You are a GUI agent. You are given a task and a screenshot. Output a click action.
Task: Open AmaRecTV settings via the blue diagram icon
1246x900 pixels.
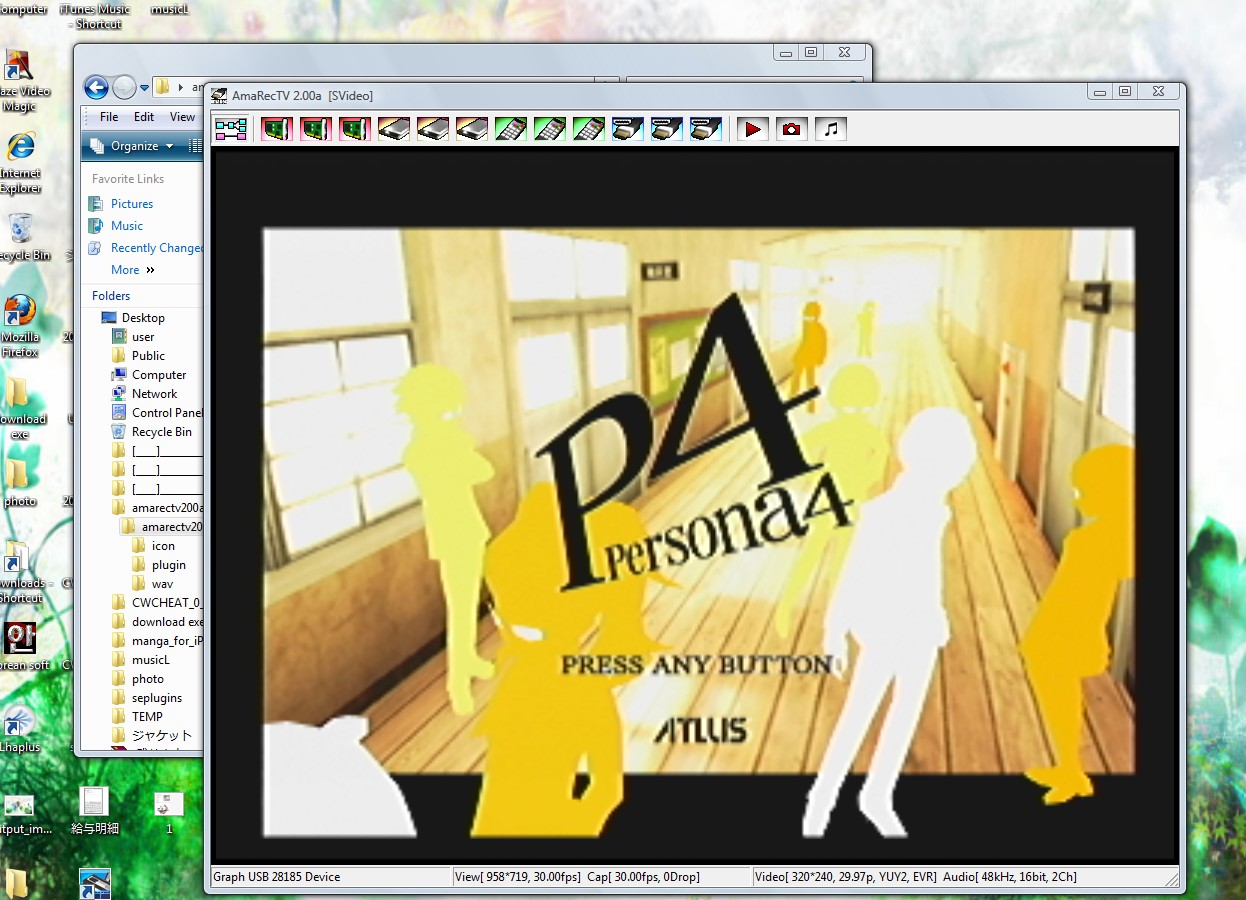[x=231, y=129]
